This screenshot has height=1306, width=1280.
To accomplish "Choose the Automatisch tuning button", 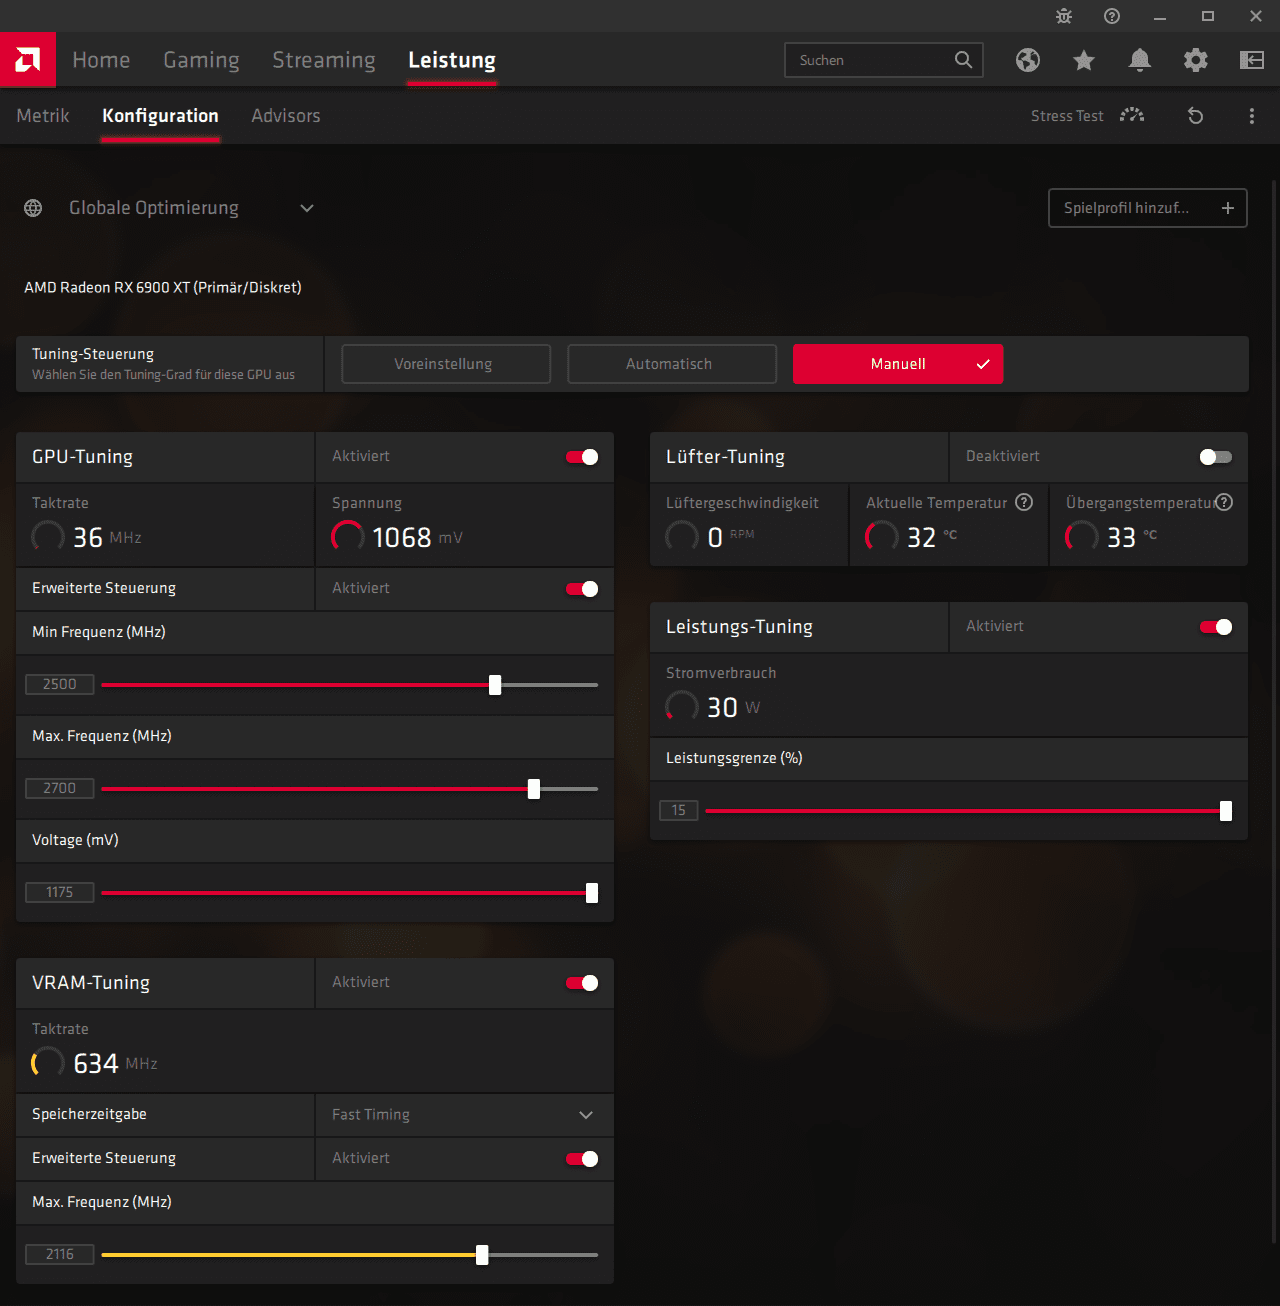I will tap(672, 364).
